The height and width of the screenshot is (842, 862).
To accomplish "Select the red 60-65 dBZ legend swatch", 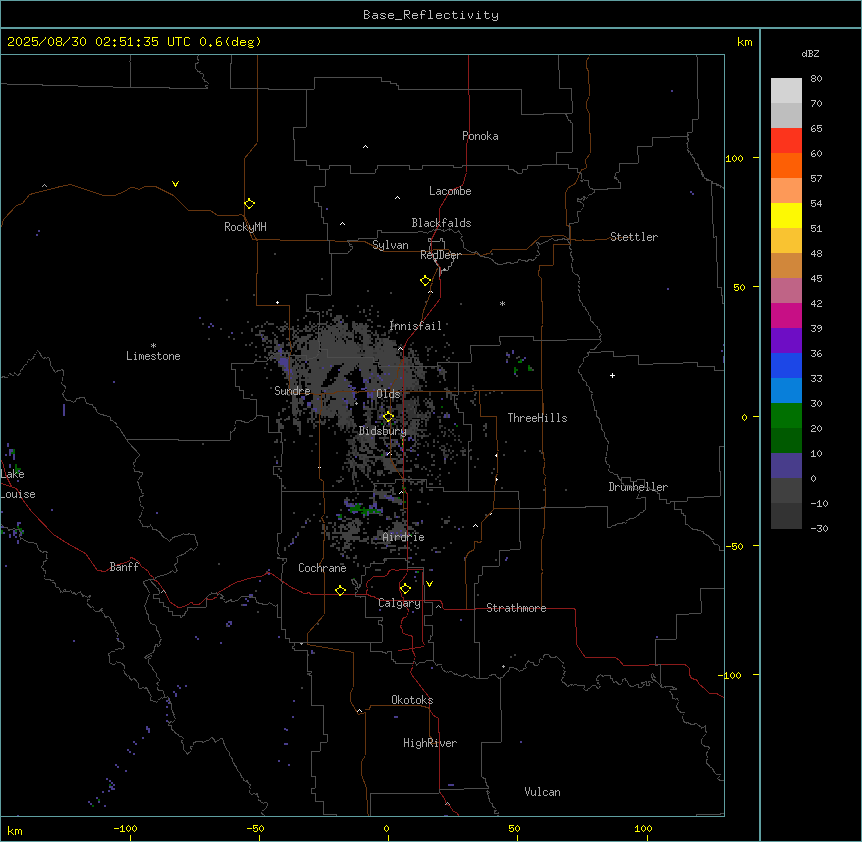I will [786, 140].
